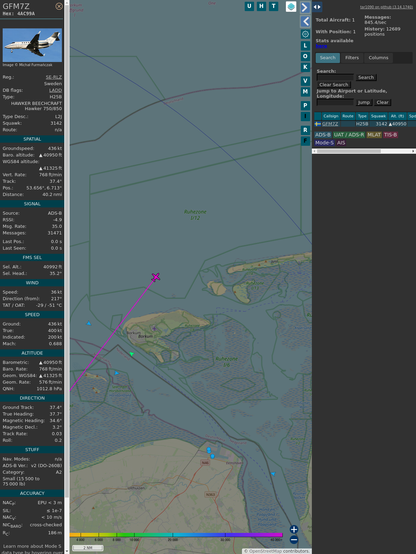Screen dimensions: 416x554
Task: Switch to the Columns tab
Action: pyautogui.click(x=378, y=58)
